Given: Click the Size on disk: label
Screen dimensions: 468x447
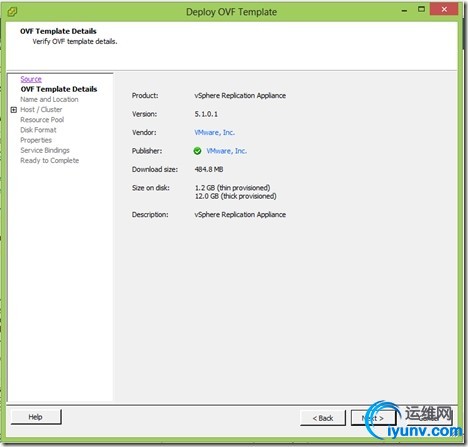Looking at the screenshot, I should point(151,188).
